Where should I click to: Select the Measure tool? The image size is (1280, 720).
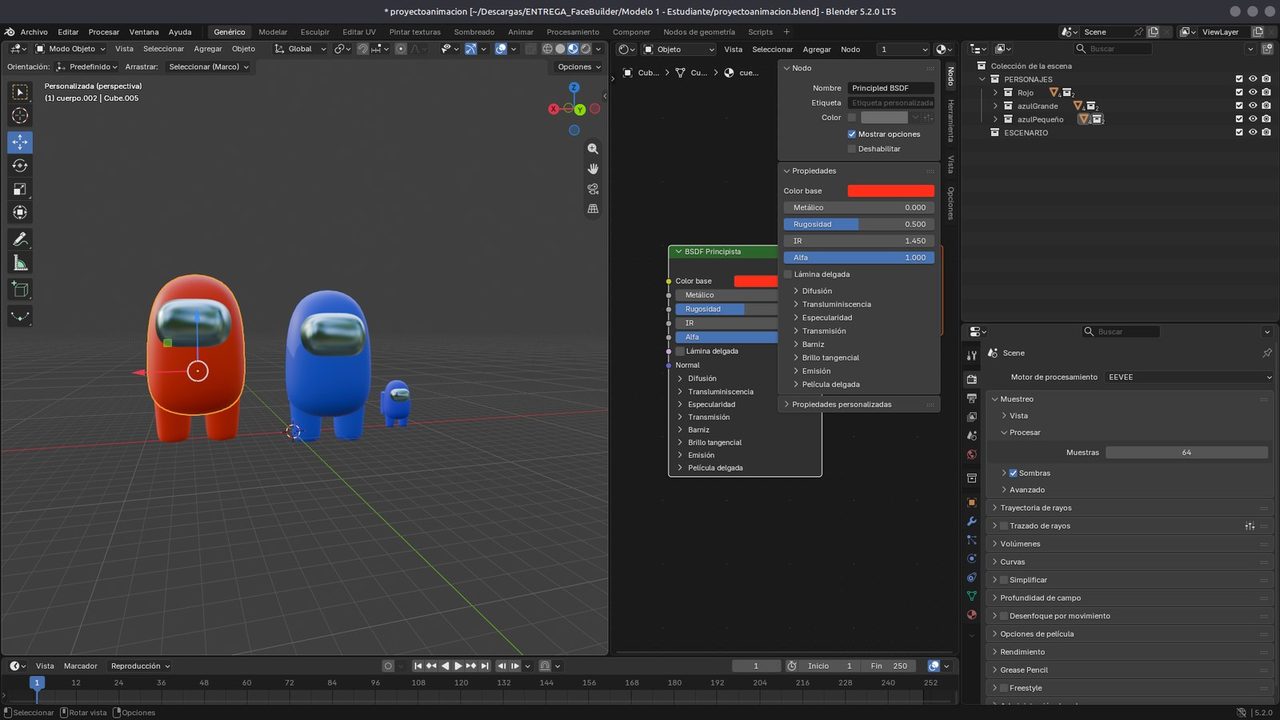click(20, 263)
